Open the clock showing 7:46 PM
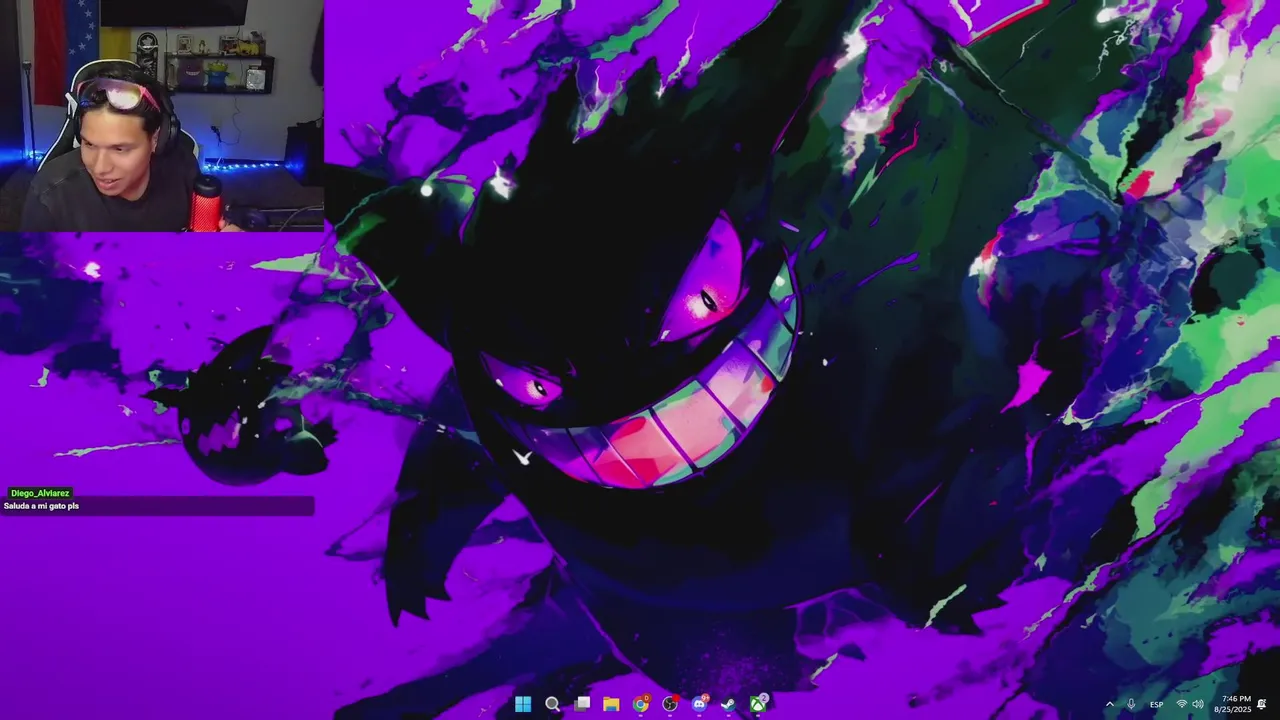Viewport: 1280px width, 720px height. (x=1232, y=704)
